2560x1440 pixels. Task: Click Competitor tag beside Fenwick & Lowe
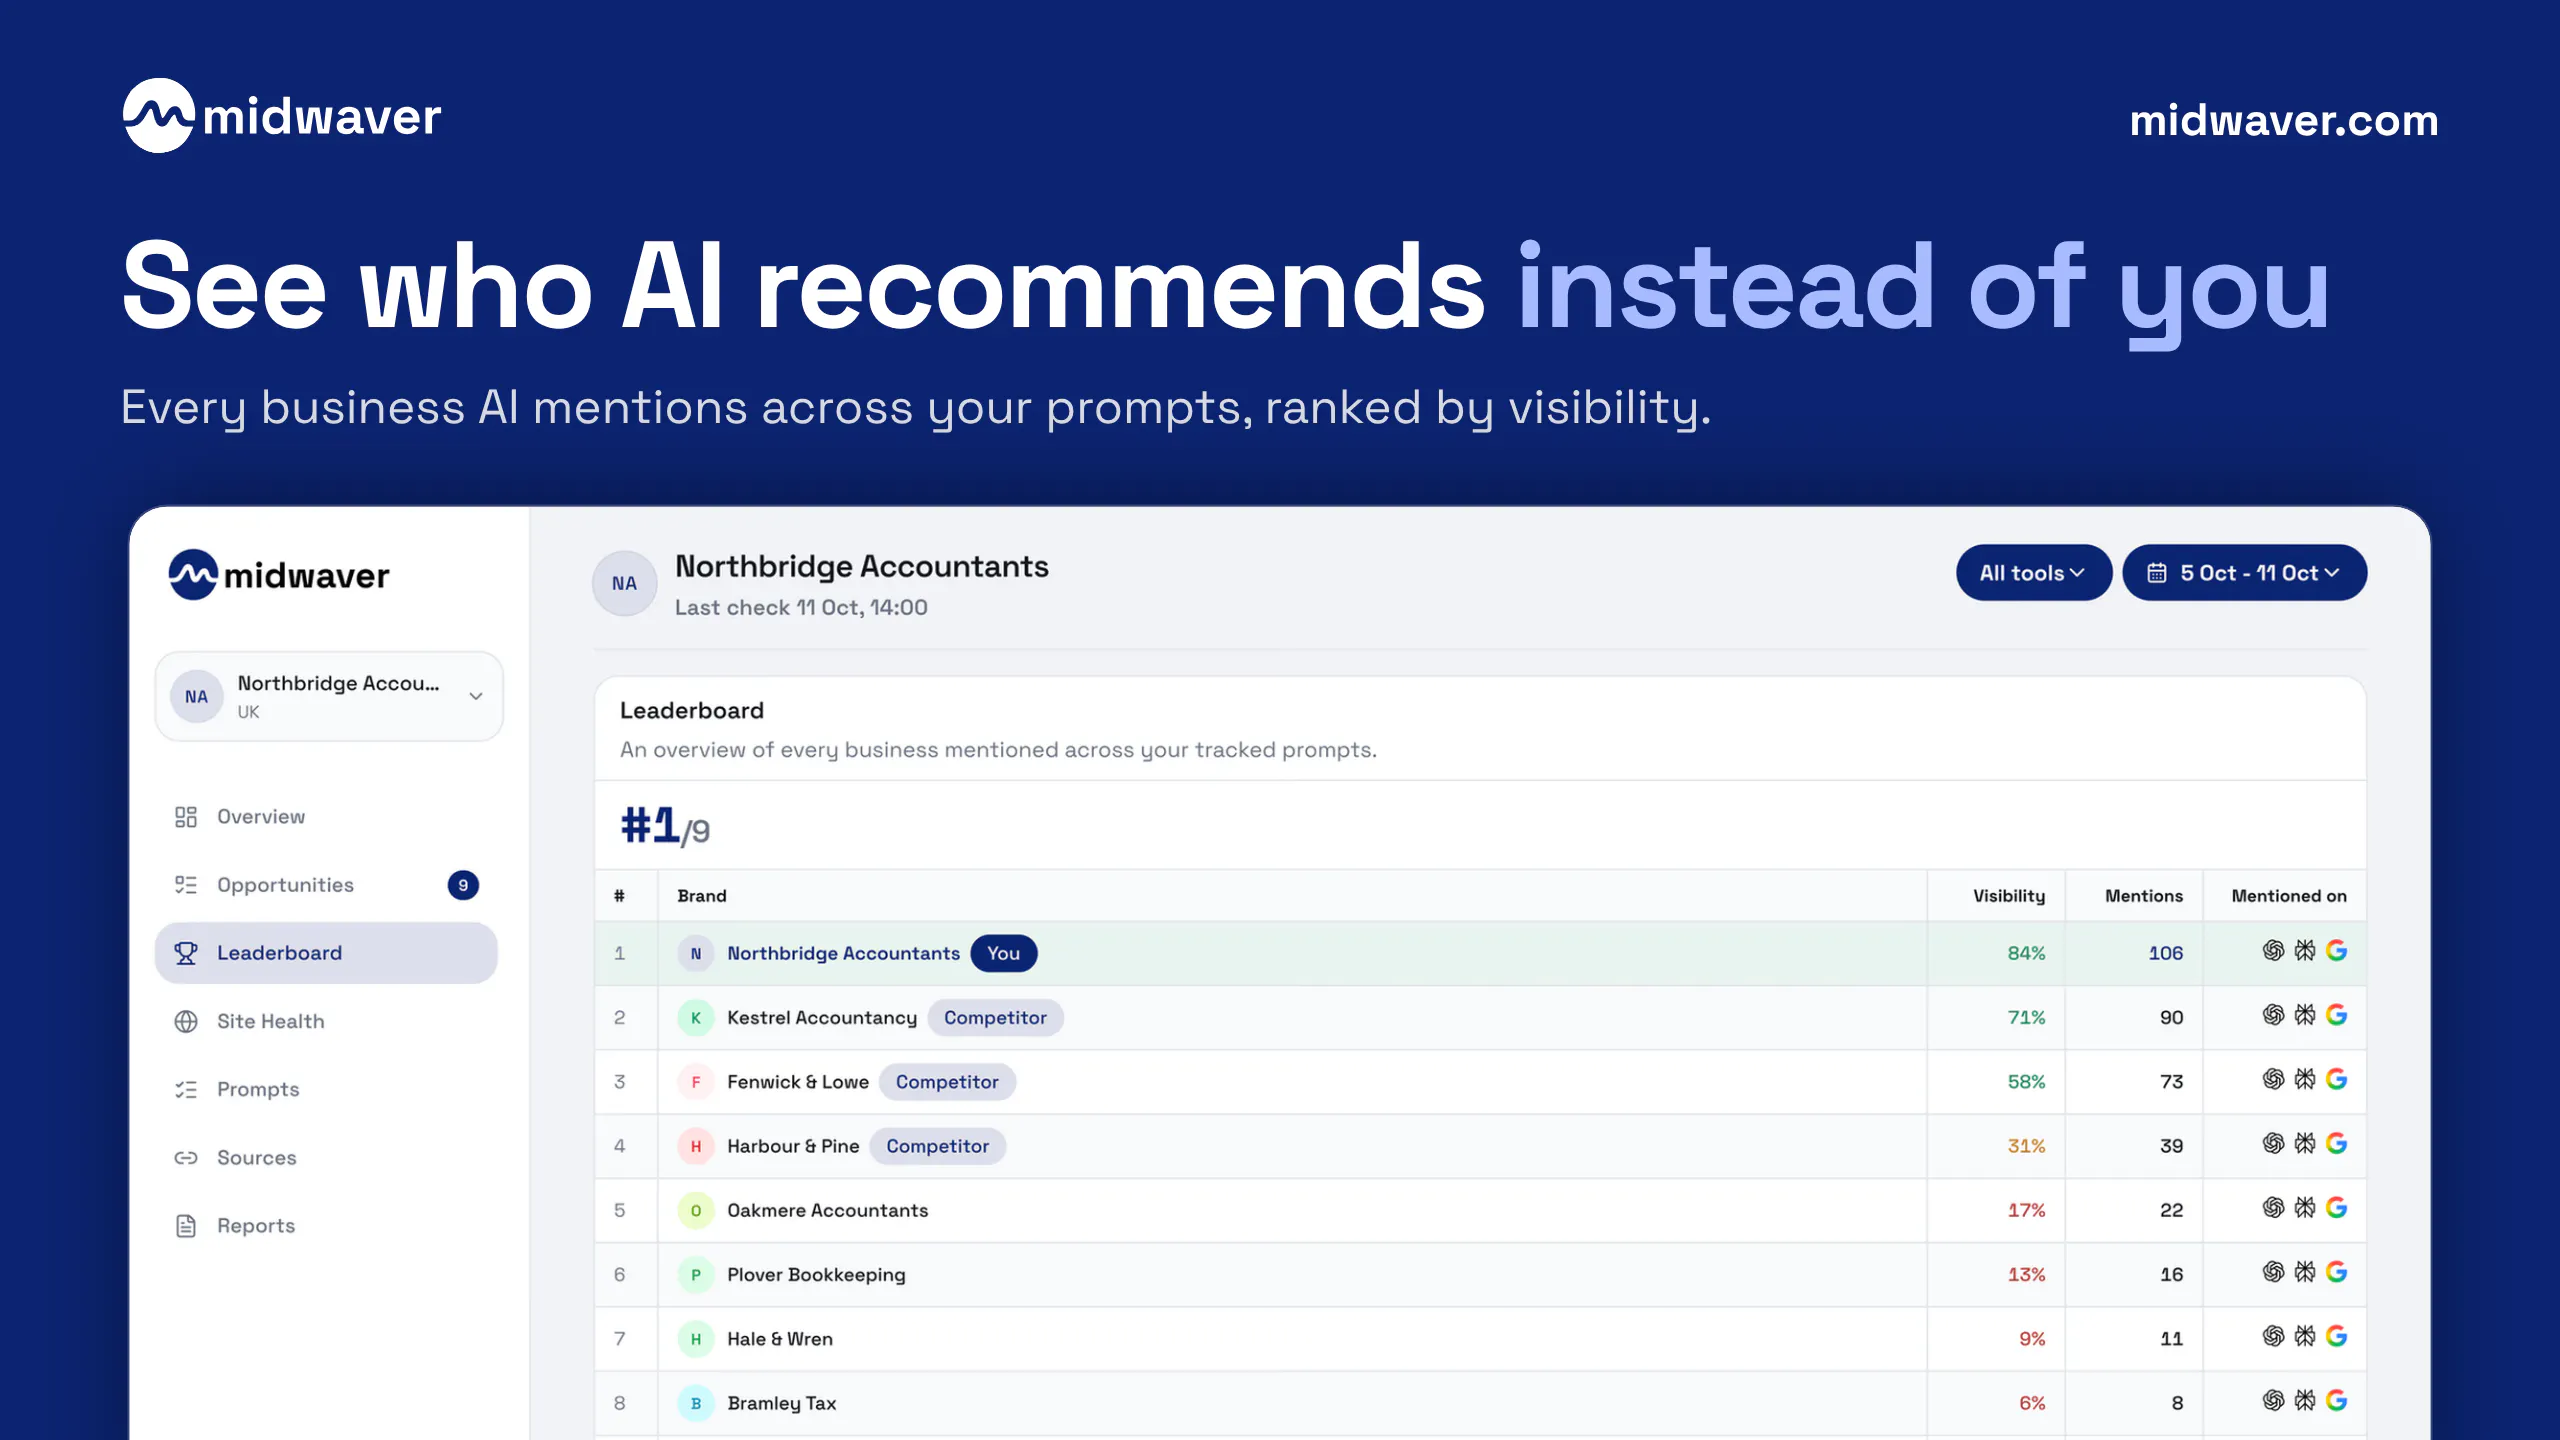pos(947,1082)
